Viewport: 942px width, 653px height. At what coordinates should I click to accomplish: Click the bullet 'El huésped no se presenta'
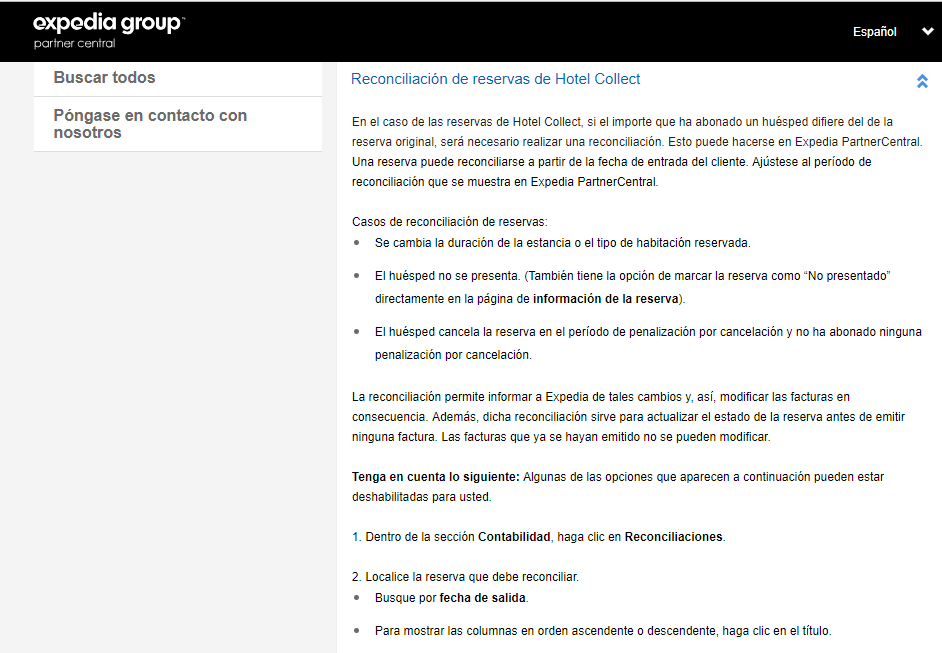coord(634,275)
